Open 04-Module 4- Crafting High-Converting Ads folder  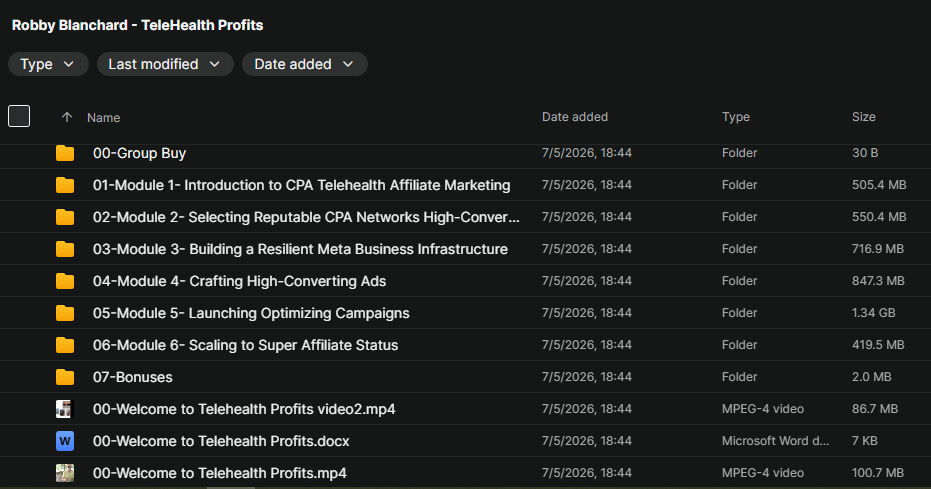point(239,281)
